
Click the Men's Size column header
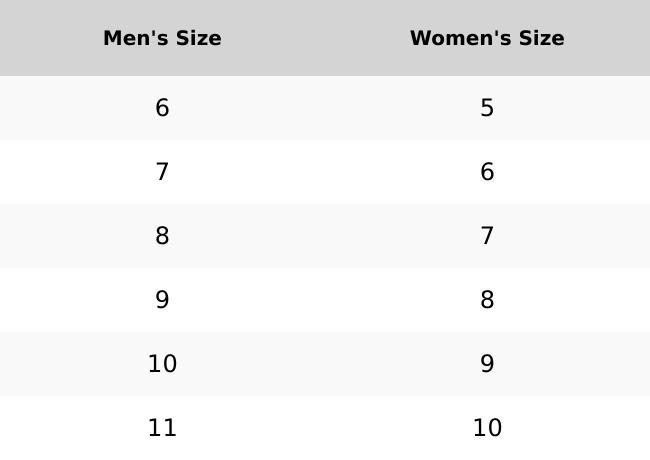[162, 38]
